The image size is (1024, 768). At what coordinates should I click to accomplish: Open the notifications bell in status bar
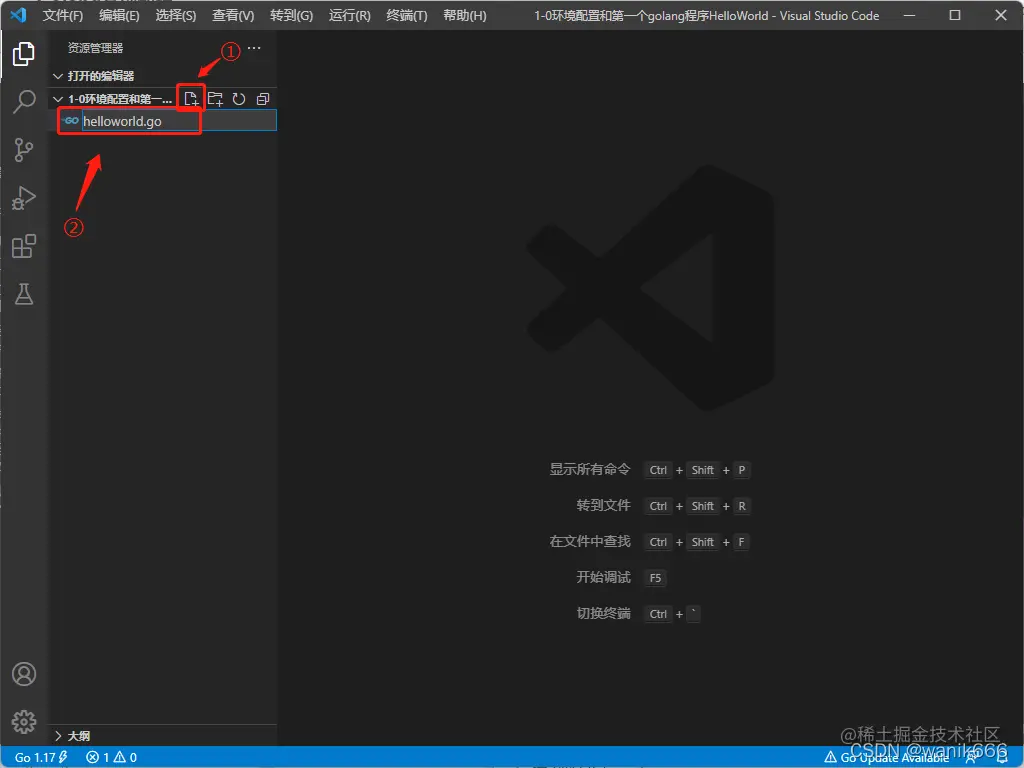[1002, 757]
